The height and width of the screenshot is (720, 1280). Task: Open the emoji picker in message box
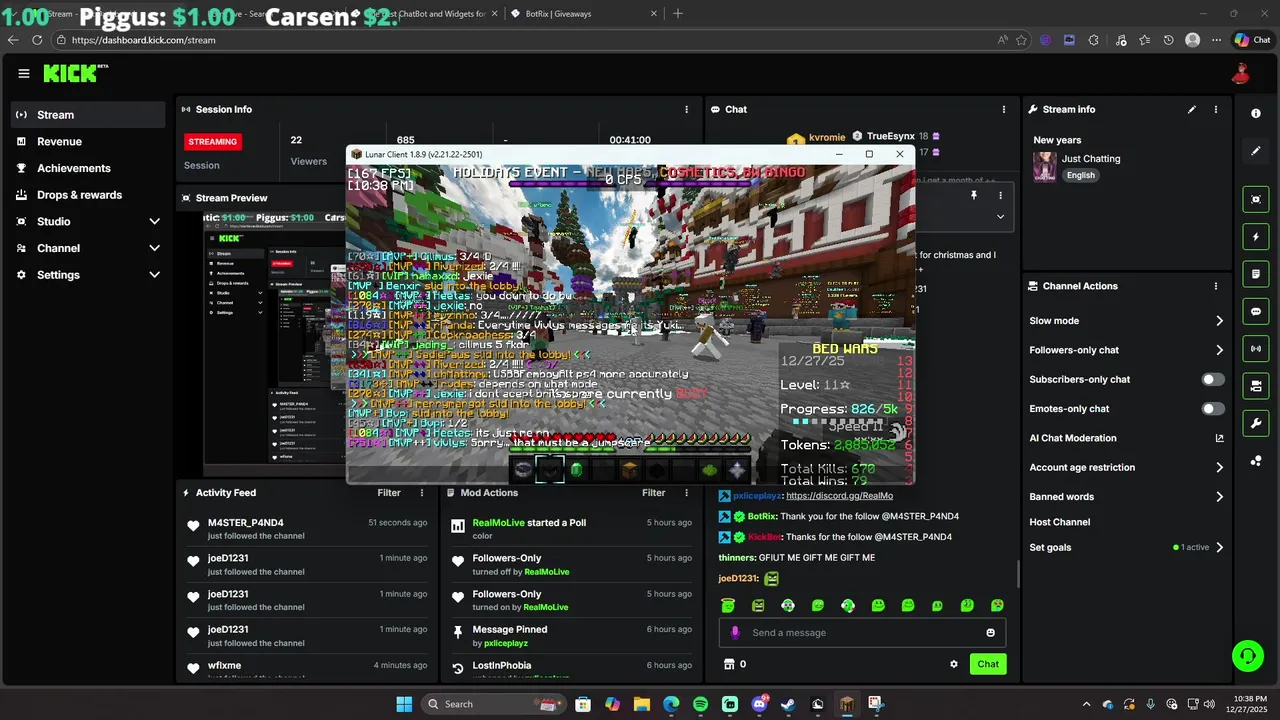pyautogui.click(x=991, y=633)
